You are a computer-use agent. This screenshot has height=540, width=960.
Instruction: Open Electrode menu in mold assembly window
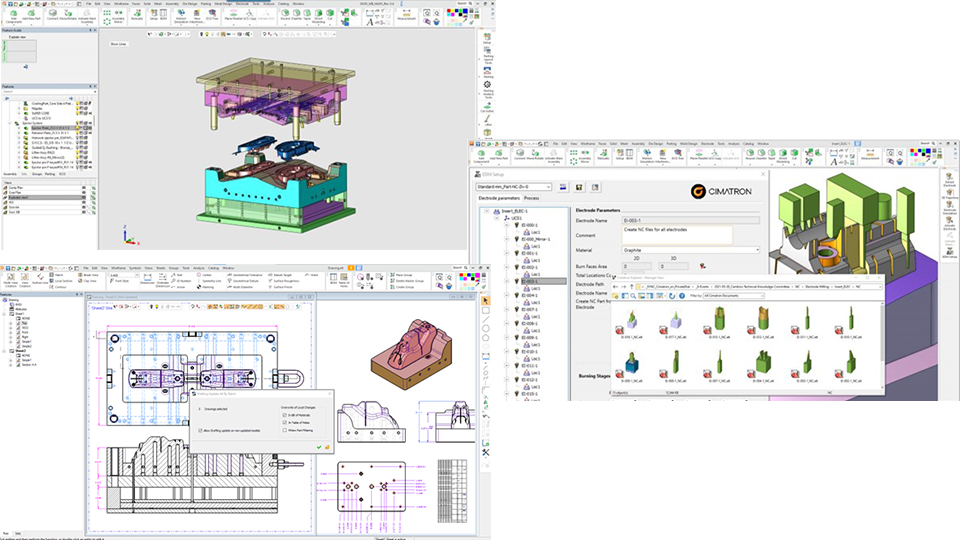242,4
